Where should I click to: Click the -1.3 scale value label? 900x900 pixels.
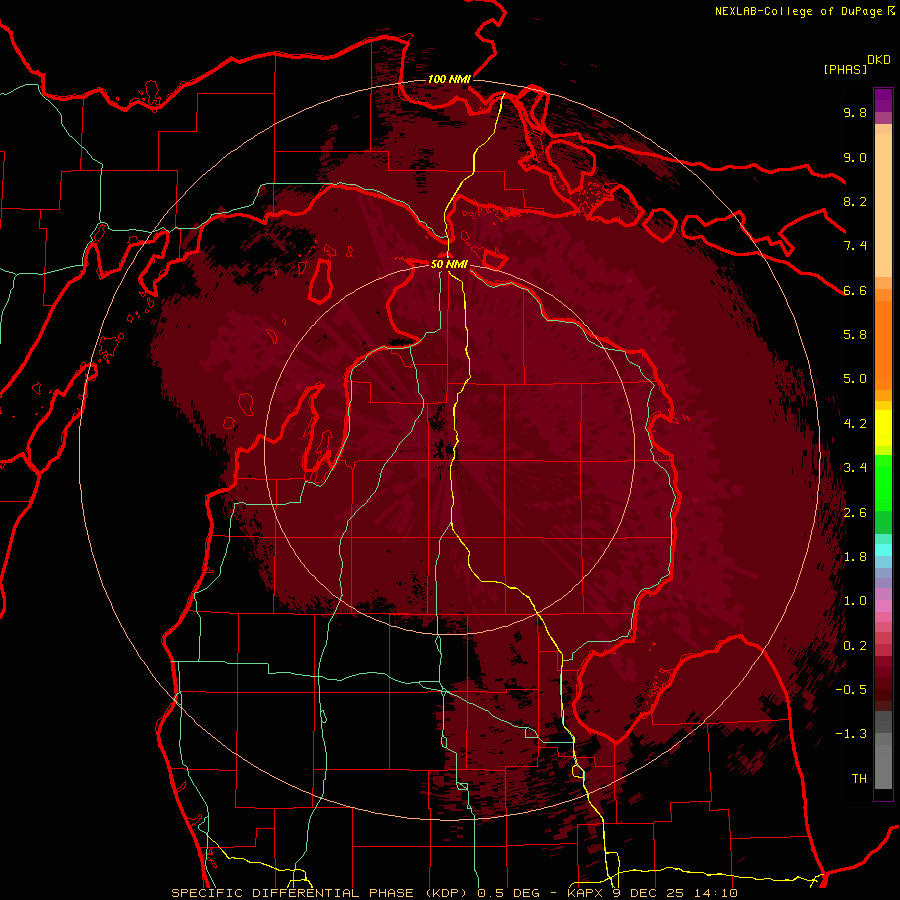pyautogui.click(x=851, y=734)
